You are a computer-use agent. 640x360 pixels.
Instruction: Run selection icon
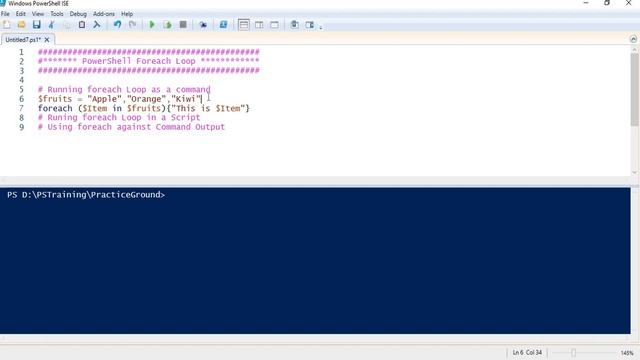pos(167,25)
